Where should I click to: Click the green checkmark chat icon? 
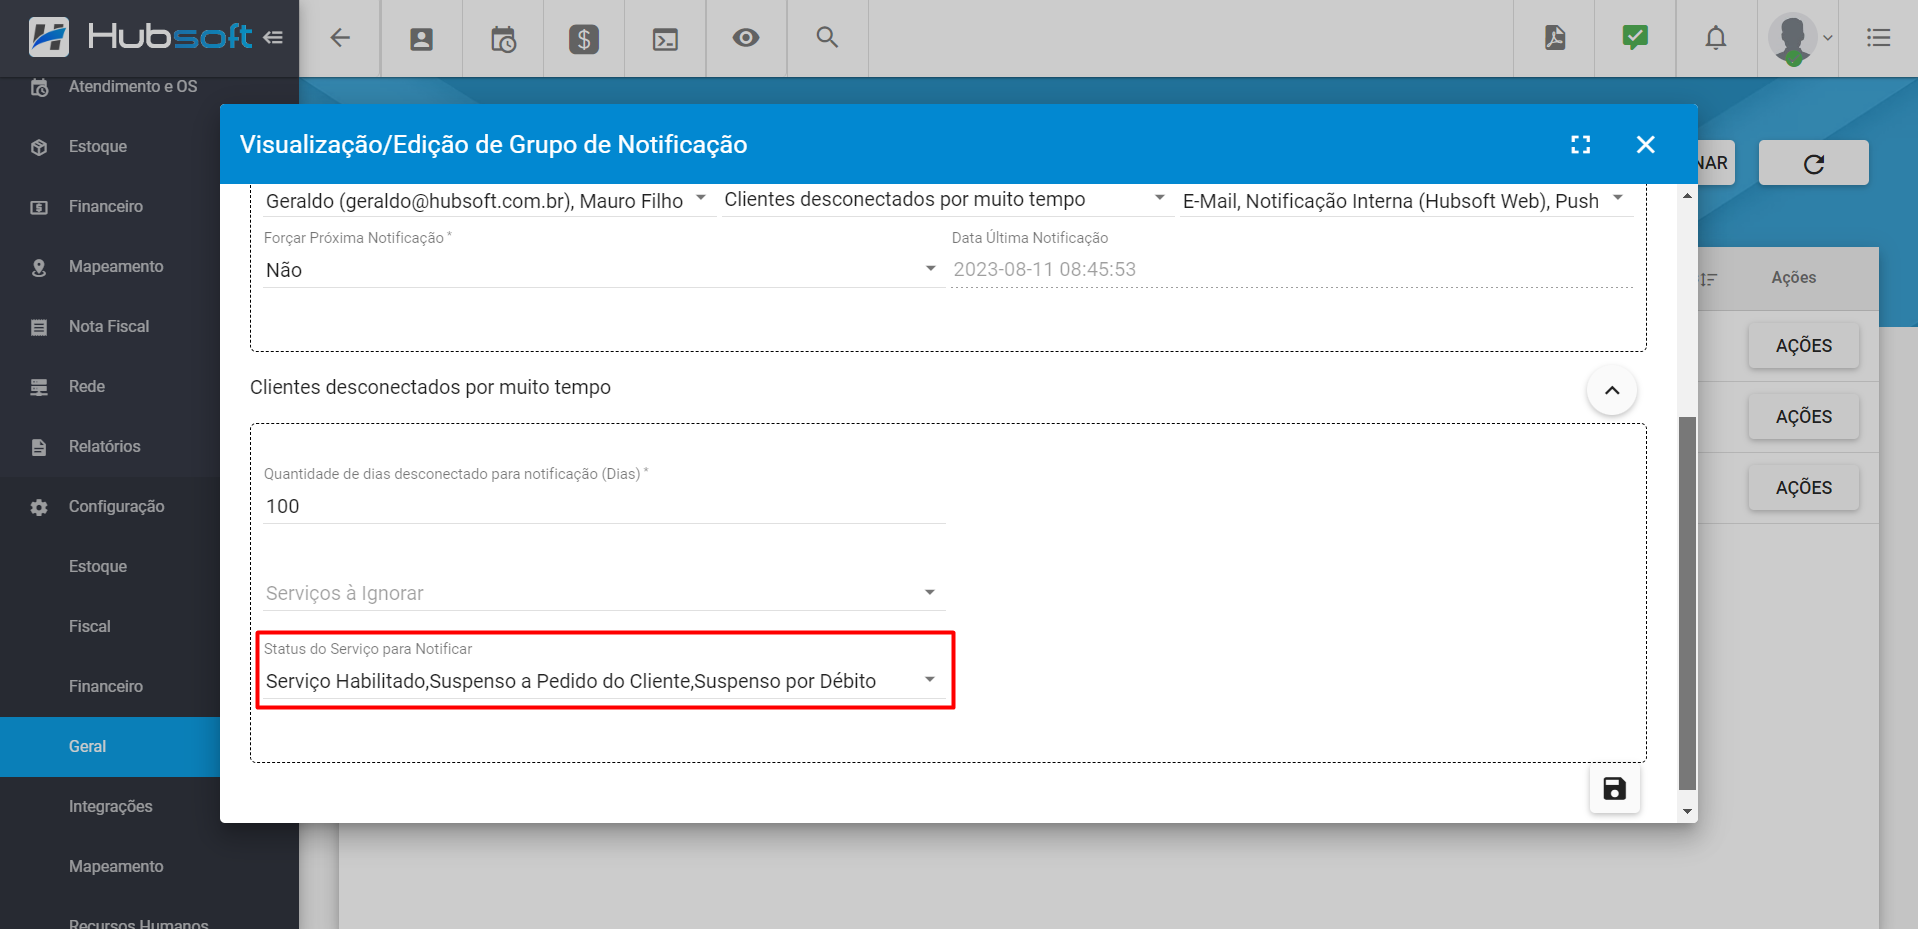1635,38
